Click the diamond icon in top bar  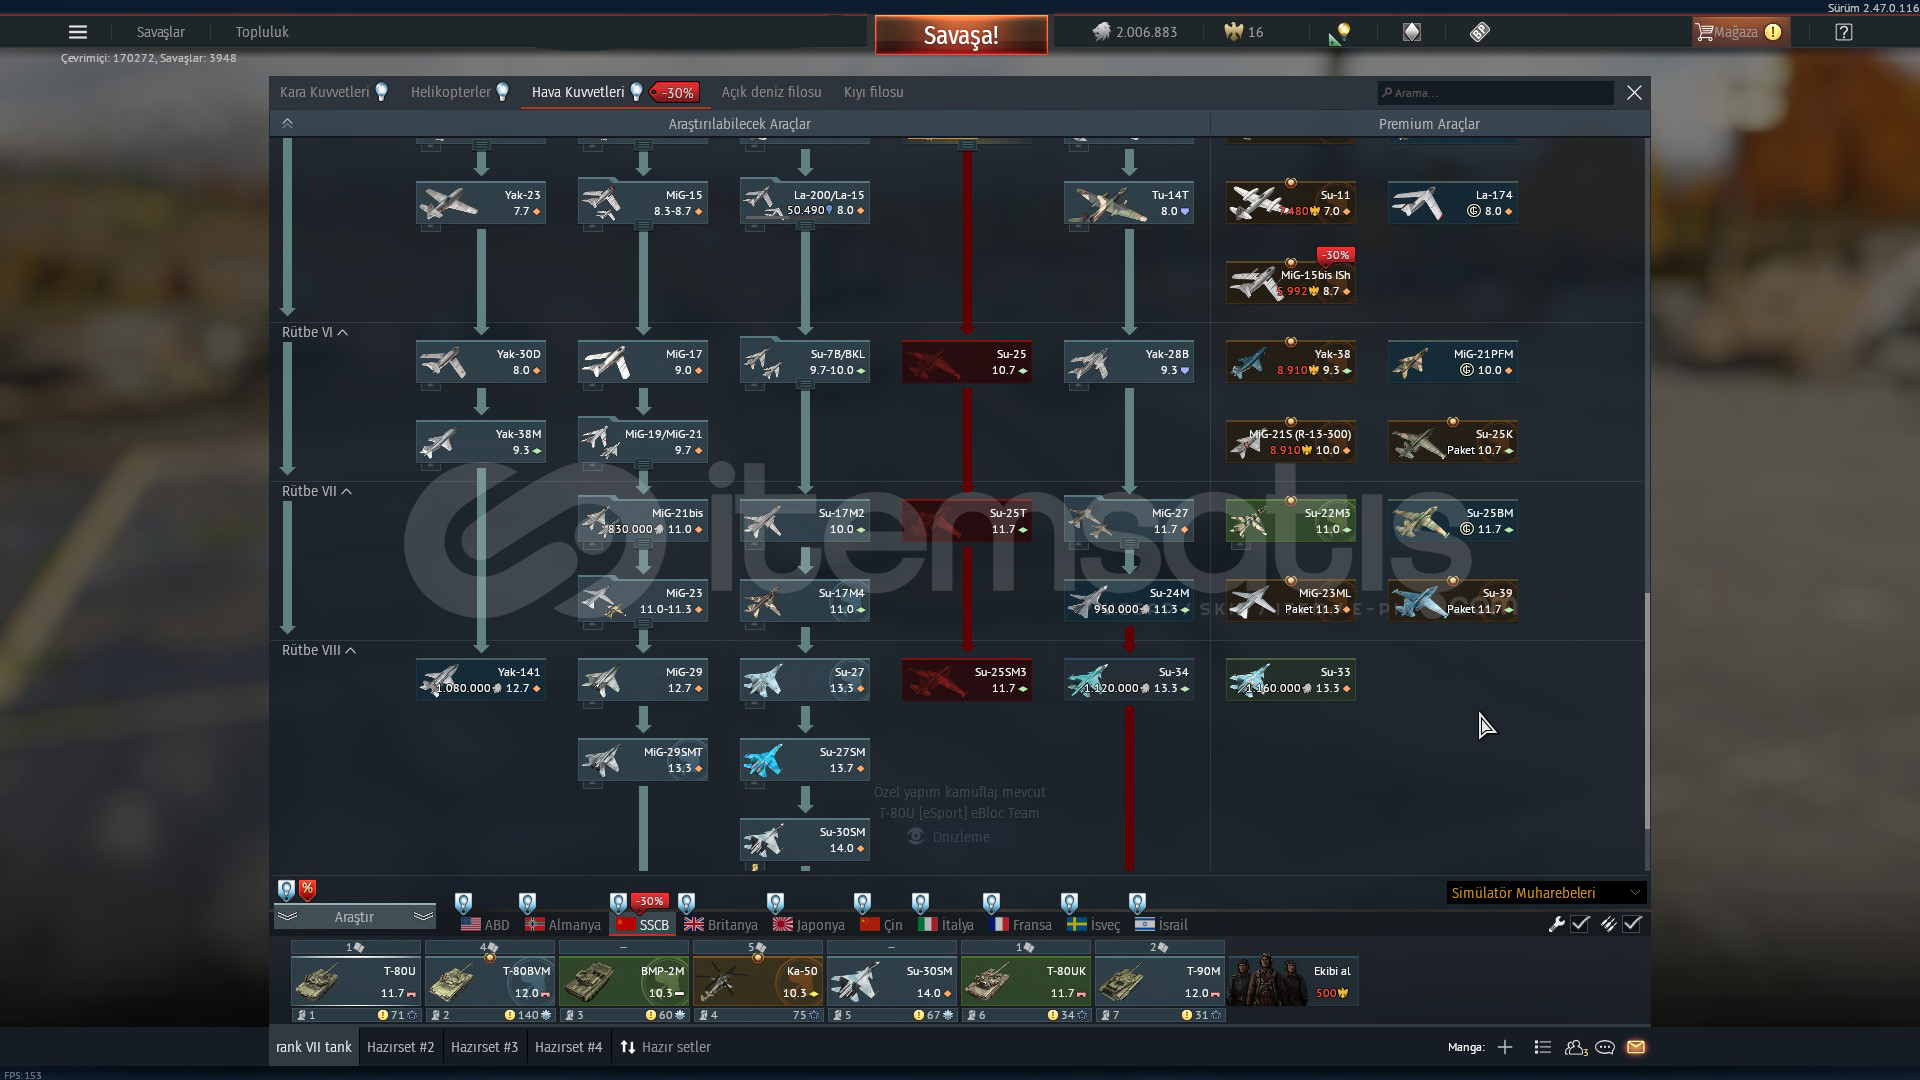tap(1411, 32)
